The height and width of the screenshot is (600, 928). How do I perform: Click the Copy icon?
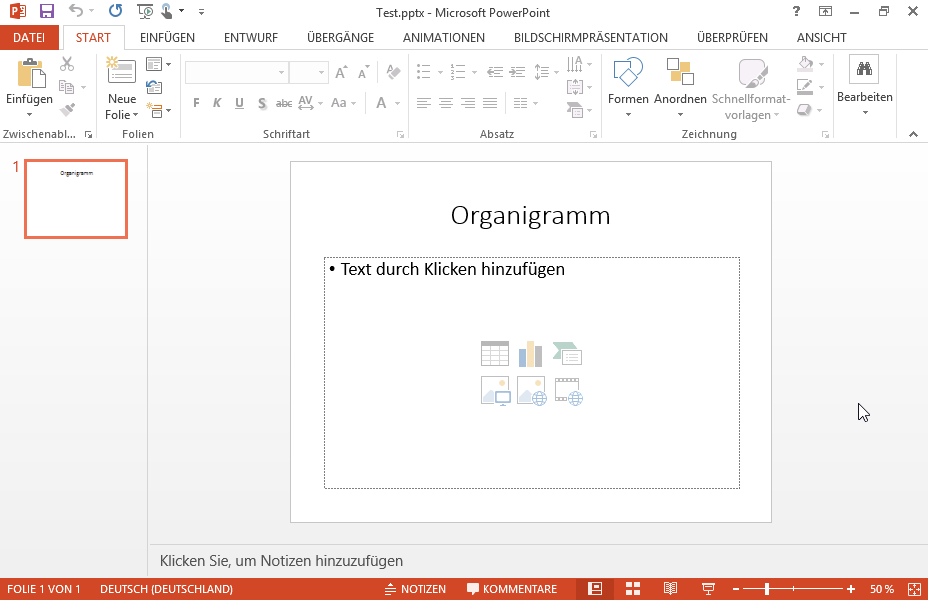(x=67, y=87)
